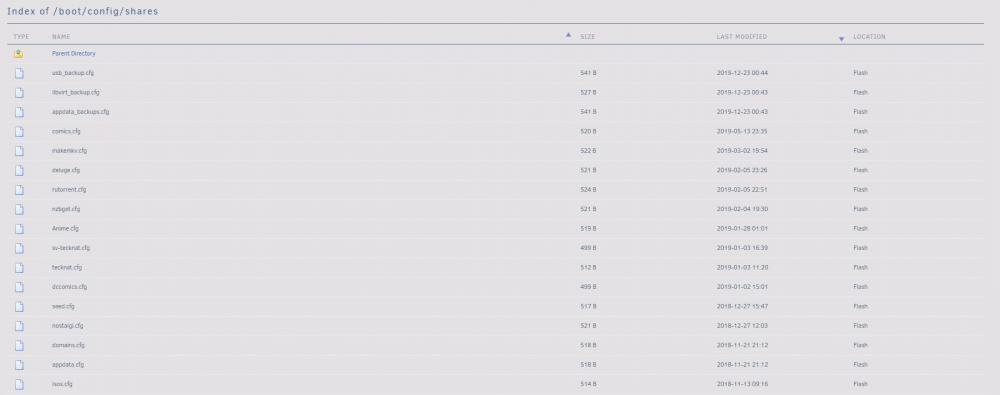Sort by the Type column header
The height and width of the screenshot is (395, 1000).
pyautogui.click(x=21, y=37)
